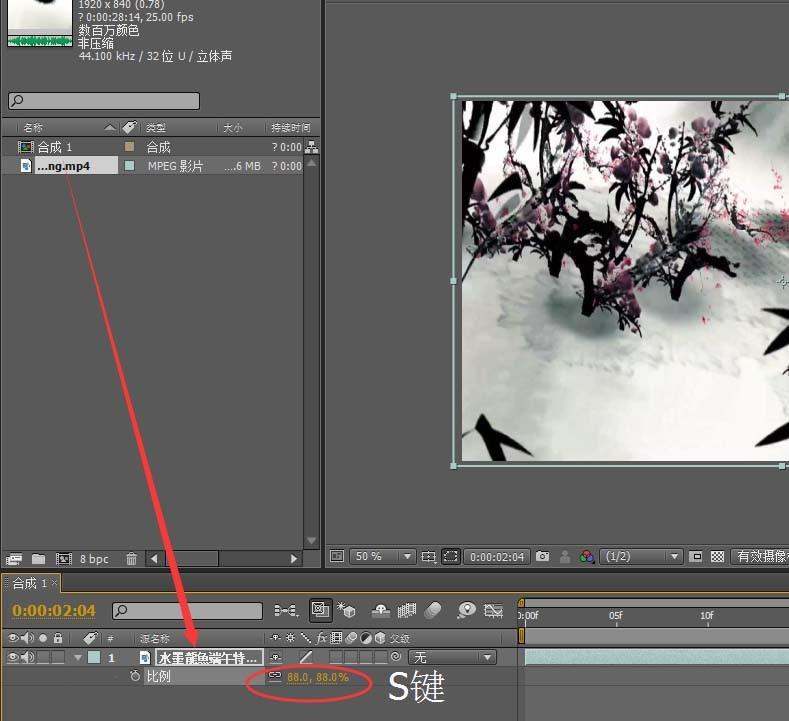Click the show channel RGB icon
The image size is (789, 721).
coord(587,556)
